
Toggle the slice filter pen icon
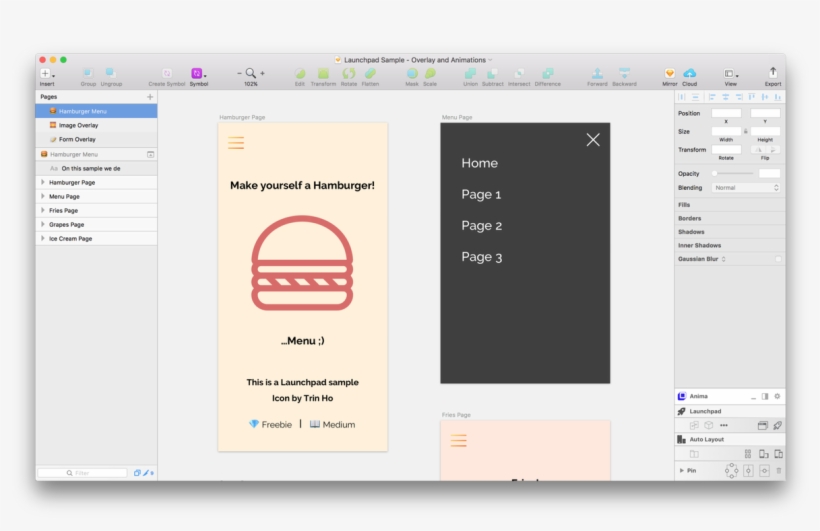click(x=147, y=473)
